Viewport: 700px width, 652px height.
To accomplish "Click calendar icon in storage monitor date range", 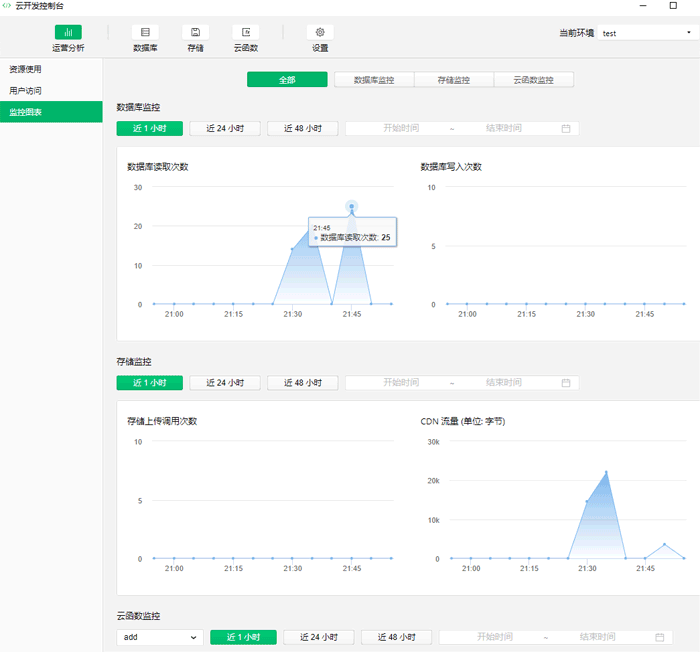I will click(566, 383).
